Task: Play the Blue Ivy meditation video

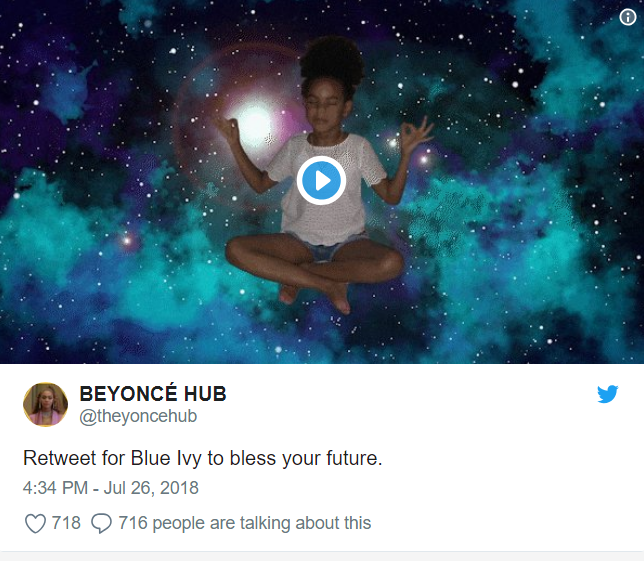Action: click(x=321, y=181)
